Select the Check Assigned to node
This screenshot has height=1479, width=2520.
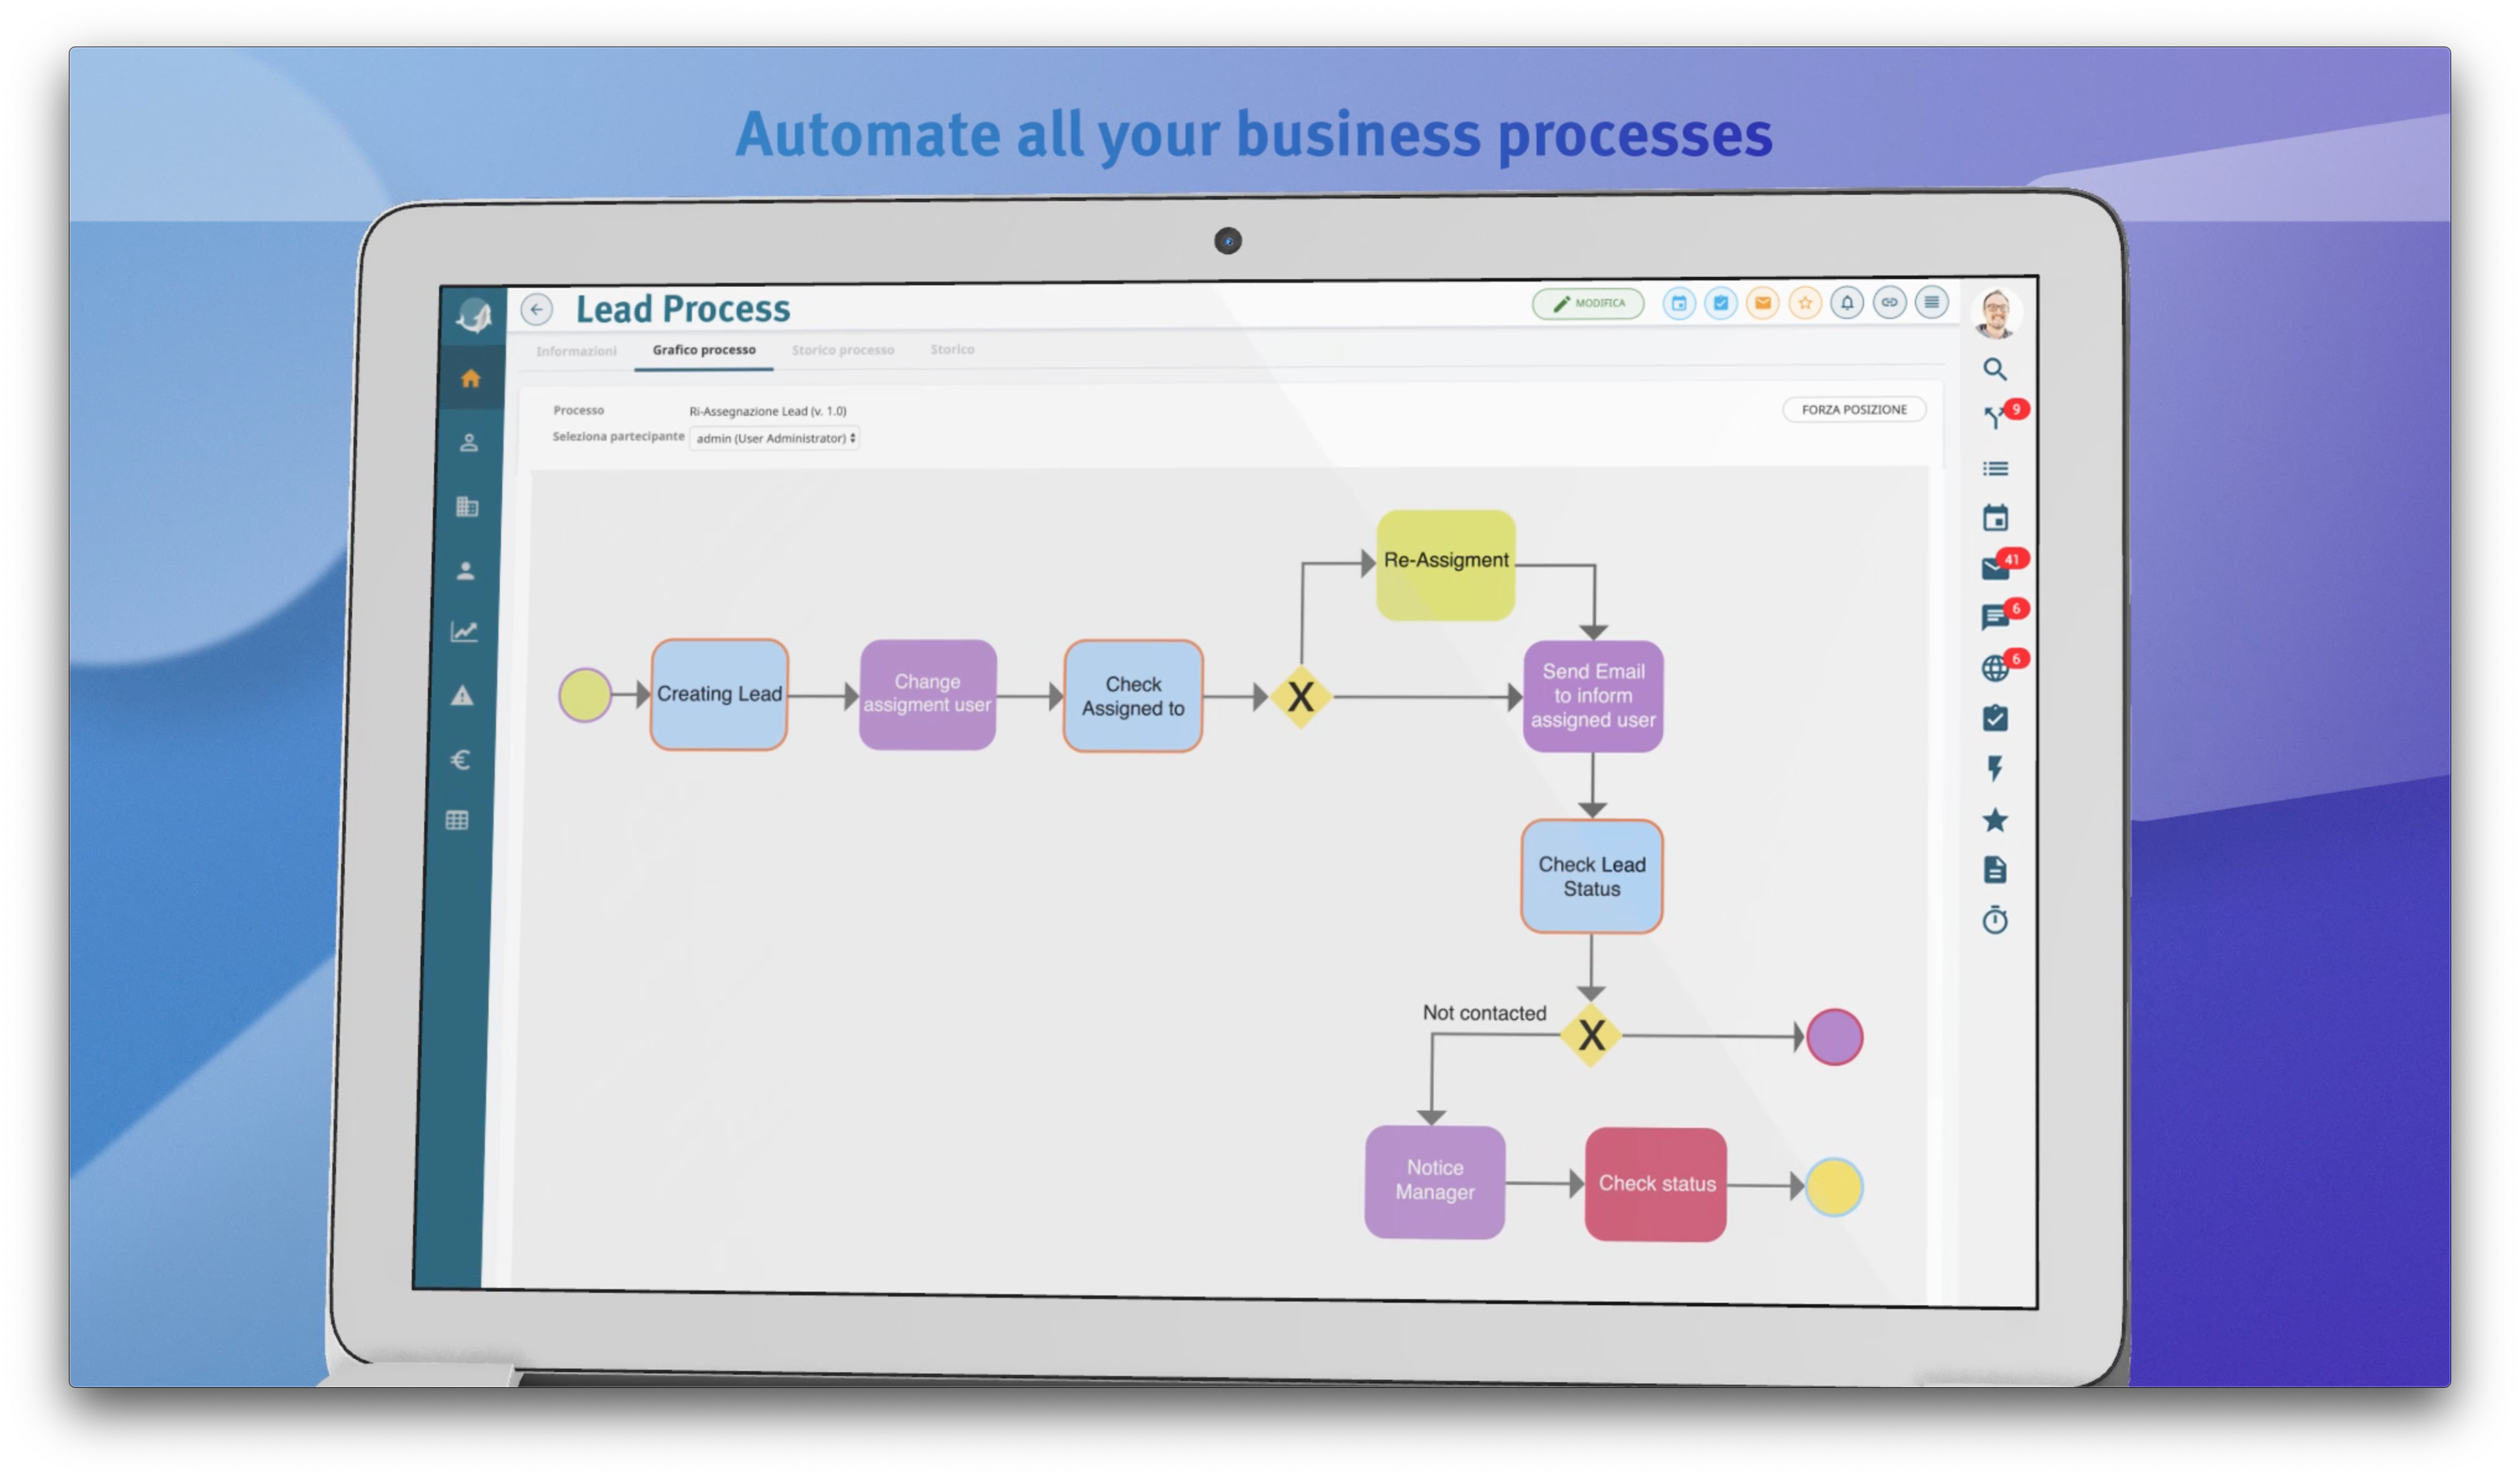[x=1133, y=697]
